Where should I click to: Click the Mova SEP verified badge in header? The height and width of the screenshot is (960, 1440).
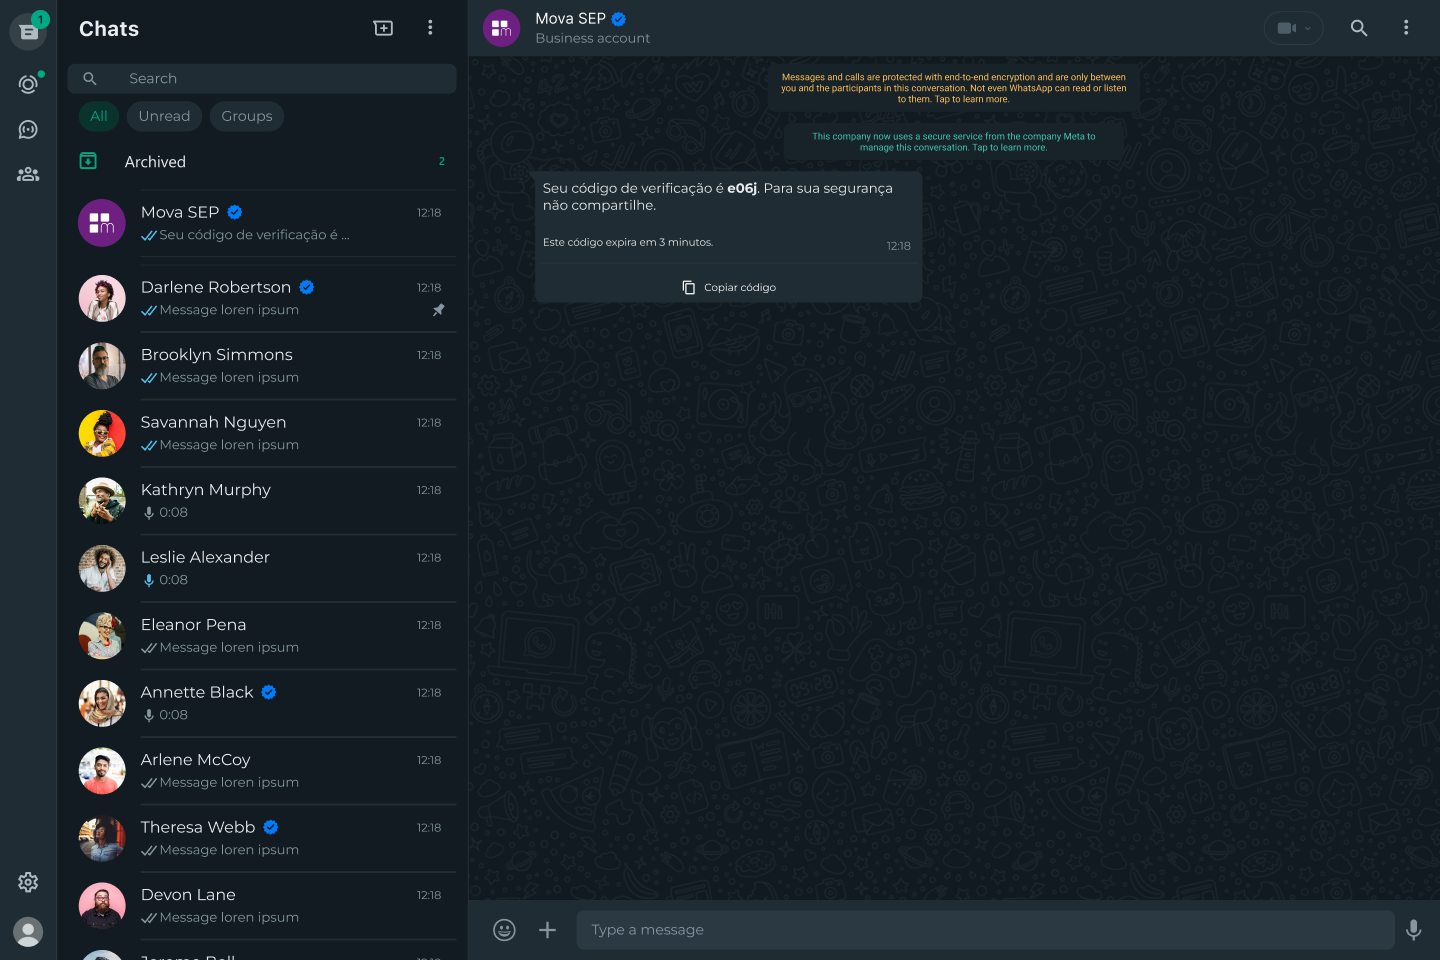[619, 19]
